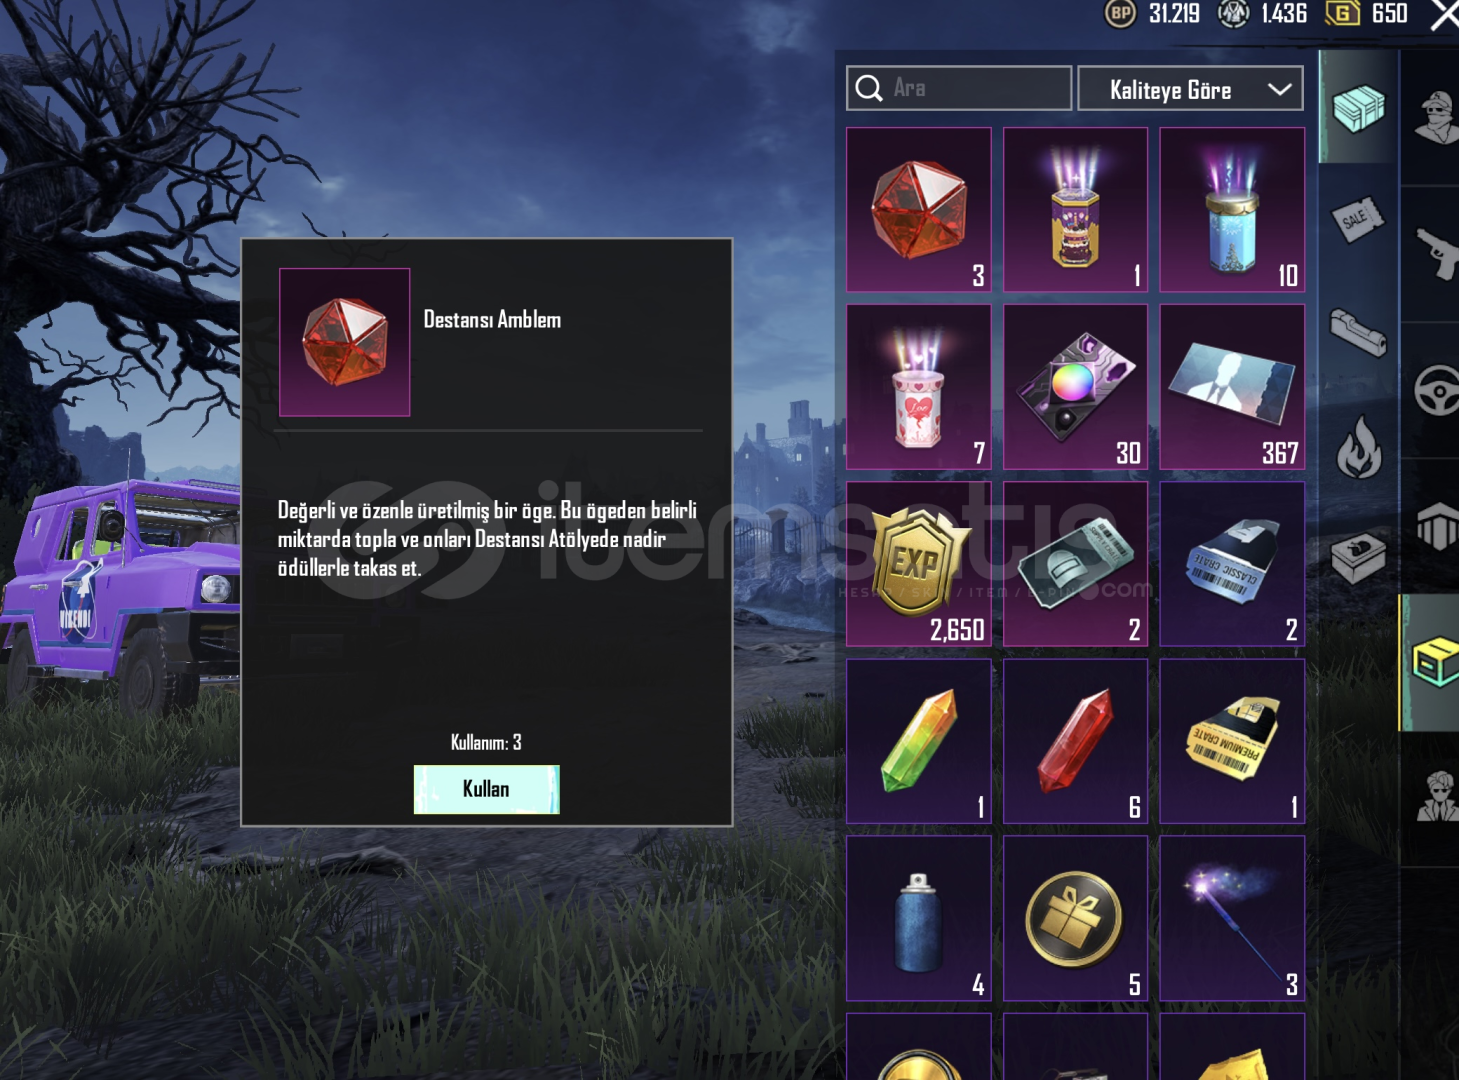1459x1080 pixels.
Task: Switch to the vehicle steering wheel tab
Action: [x=1438, y=390]
